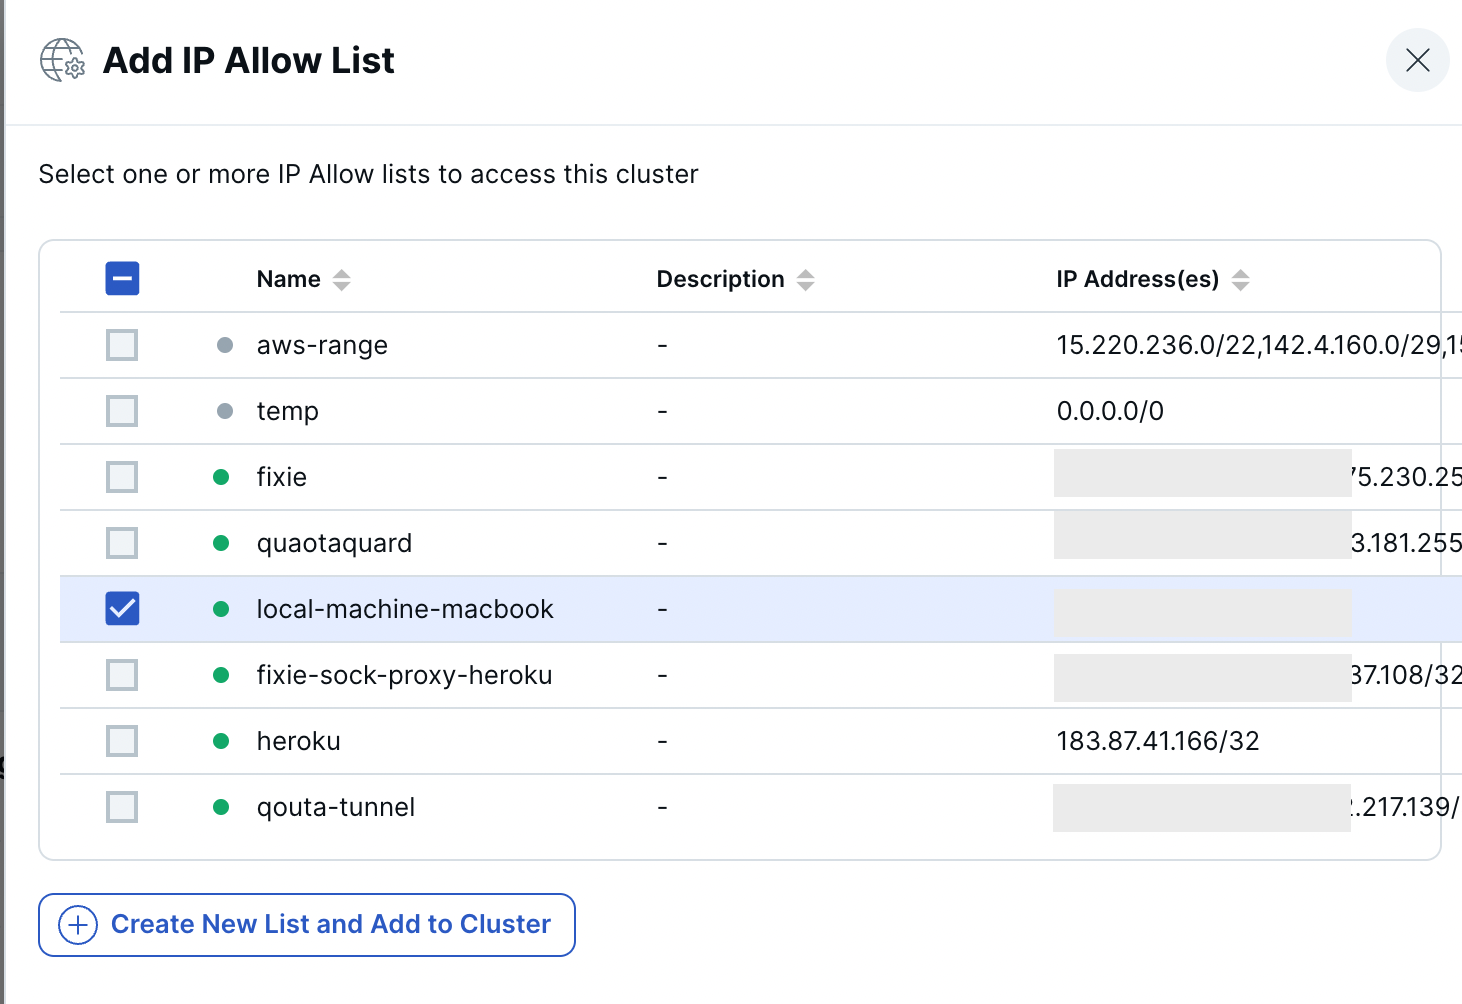Check the temp allow list checkbox
The image size is (1462, 1004).
pyautogui.click(x=122, y=411)
